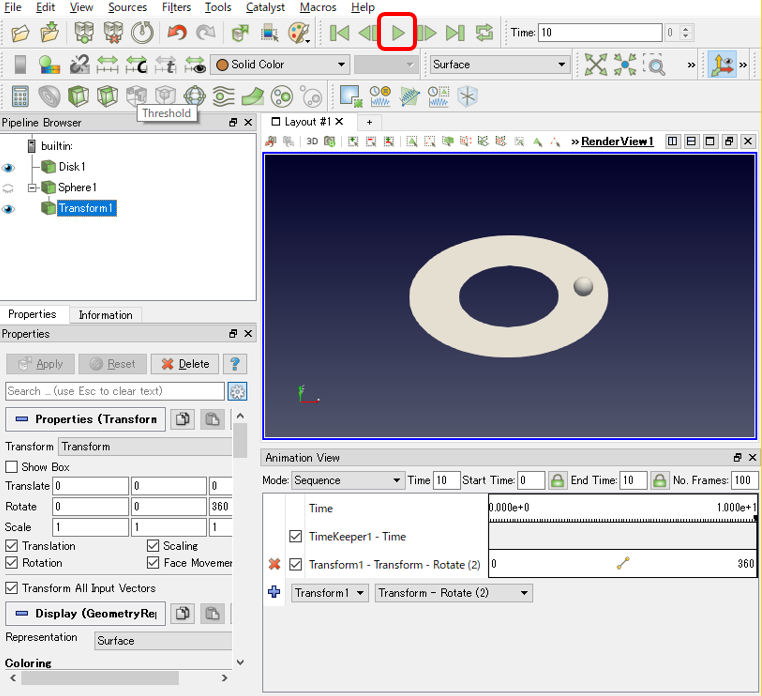Viewport: 762px width, 696px height.
Task: Click the Properties search input field
Action: 115,391
